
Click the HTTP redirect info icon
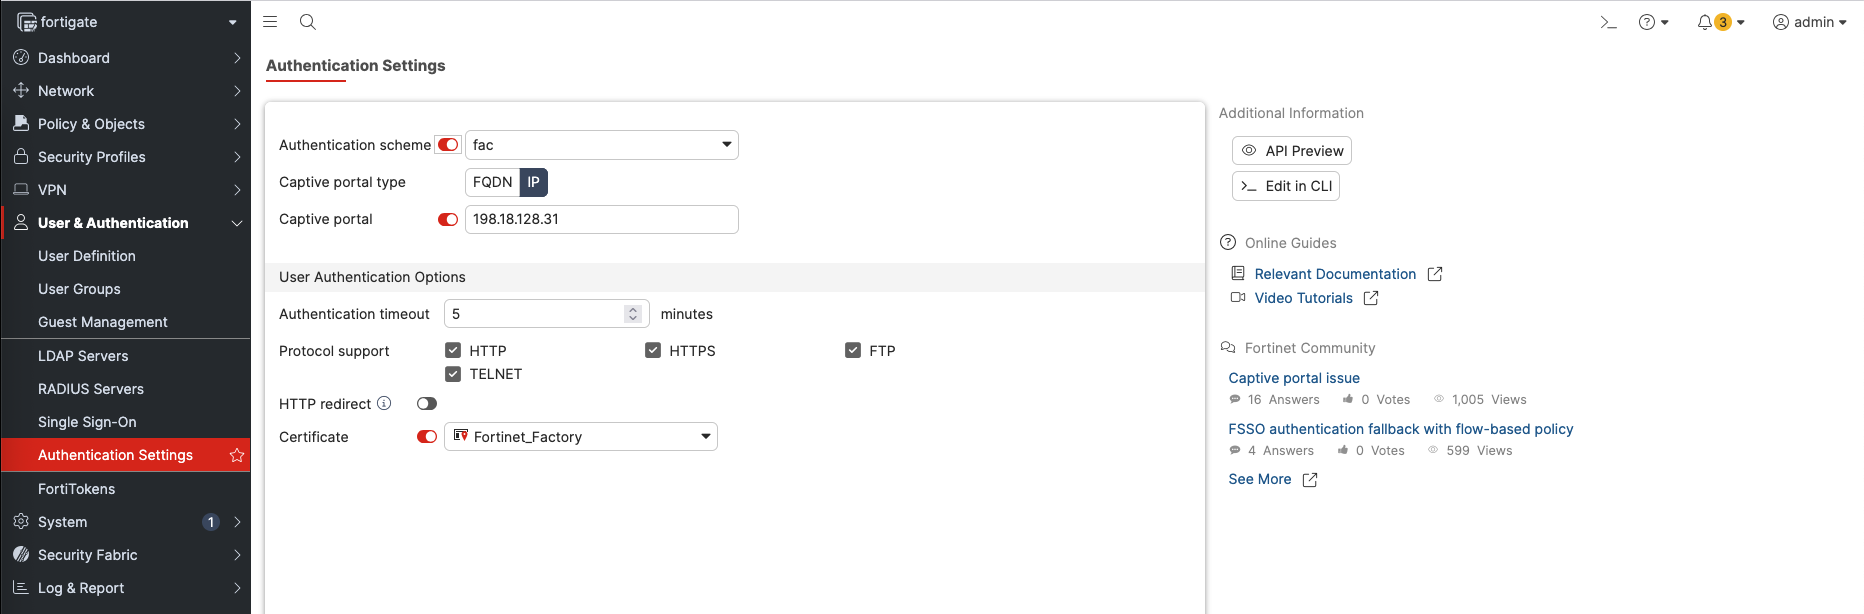tap(384, 404)
